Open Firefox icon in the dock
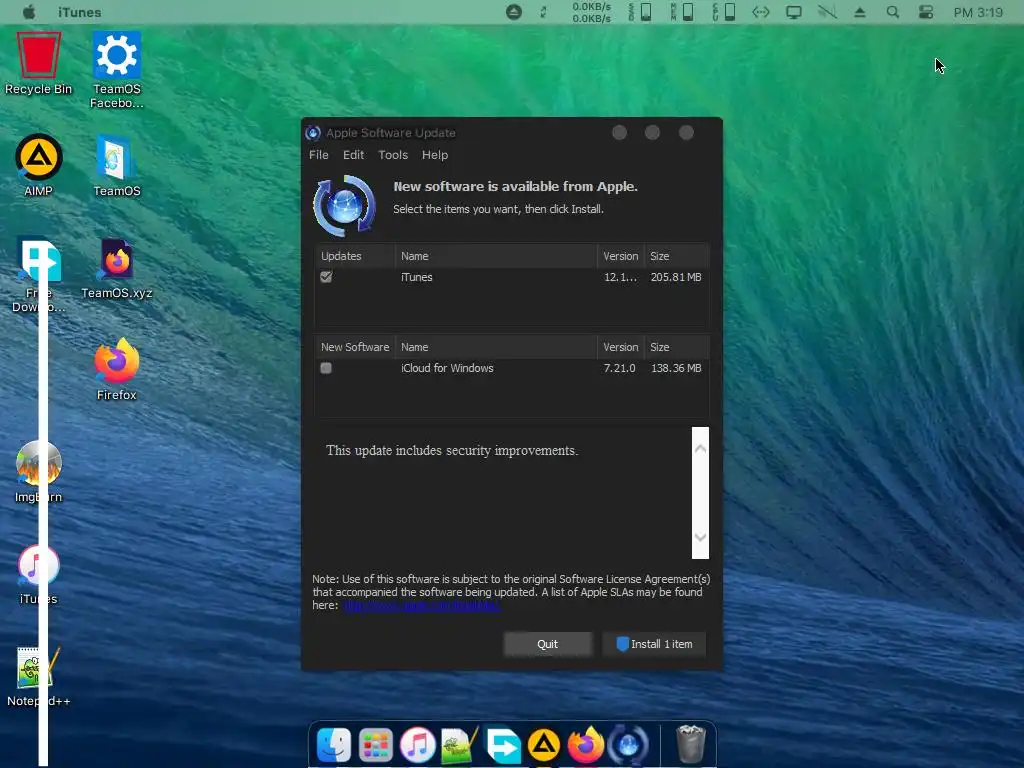The height and width of the screenshot is (768, 1024). (586, 744)
